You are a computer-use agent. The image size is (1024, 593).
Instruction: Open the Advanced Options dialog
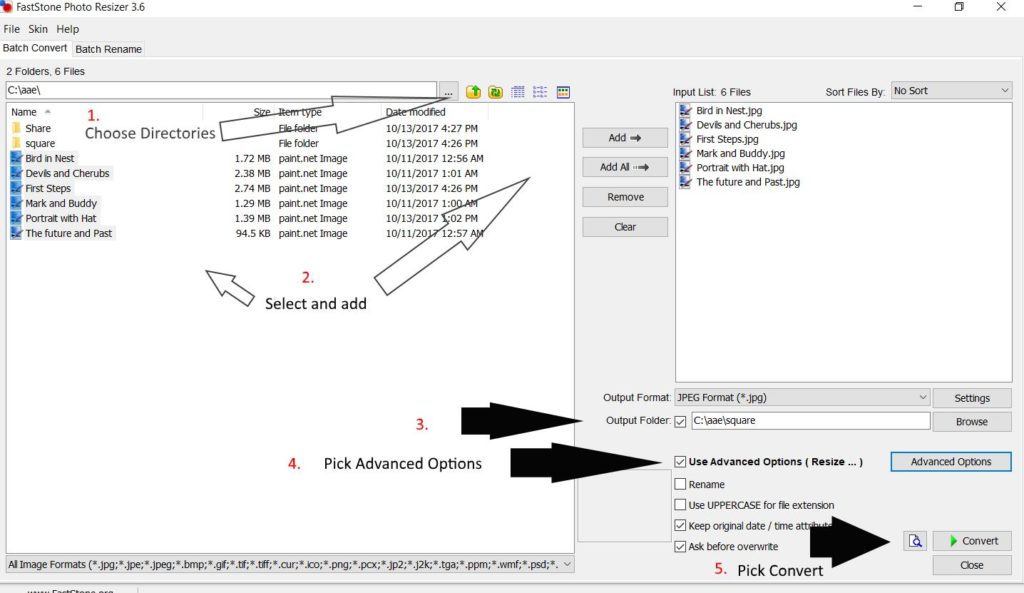[951, 462]
